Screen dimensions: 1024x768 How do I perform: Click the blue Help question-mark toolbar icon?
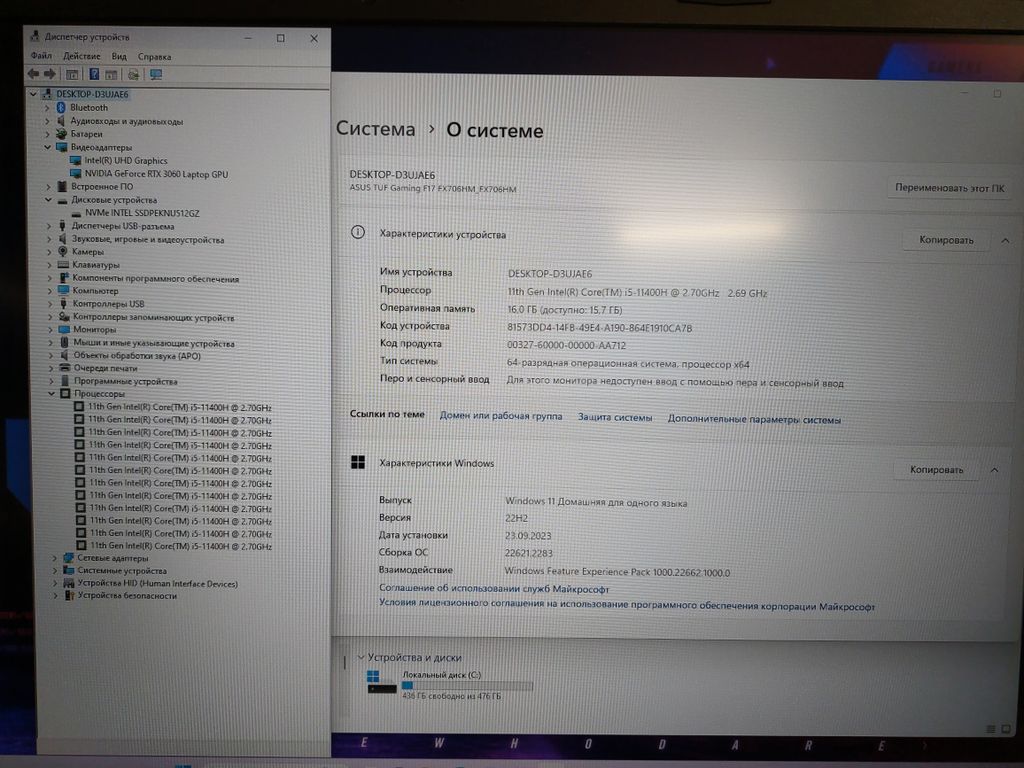tap(94, 74)
